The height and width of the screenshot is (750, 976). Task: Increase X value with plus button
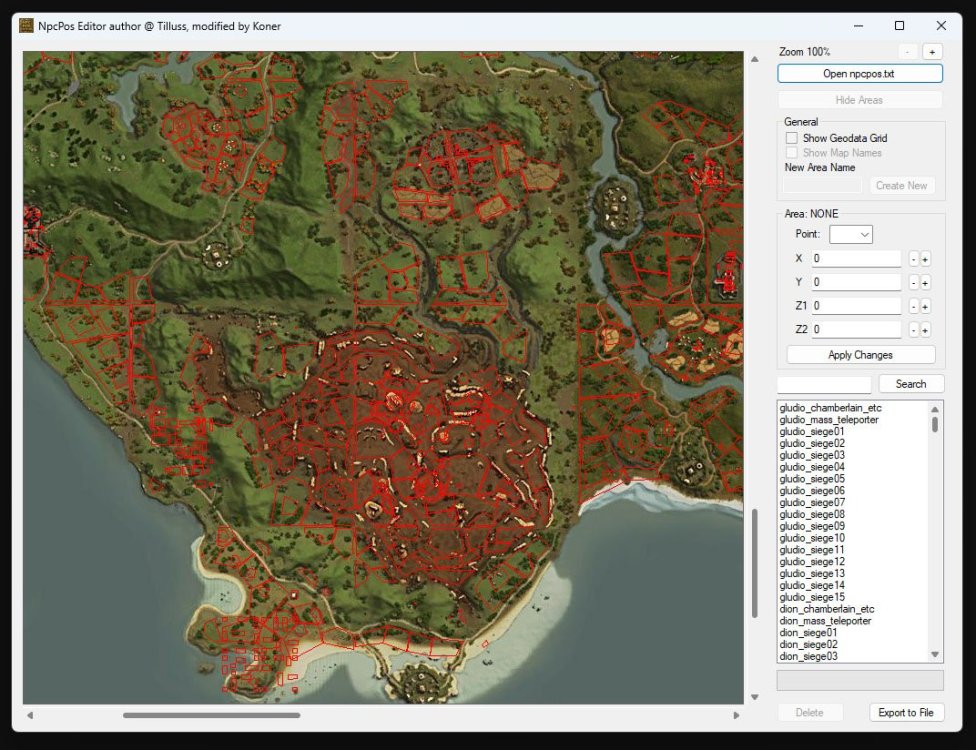coord(925,259)
